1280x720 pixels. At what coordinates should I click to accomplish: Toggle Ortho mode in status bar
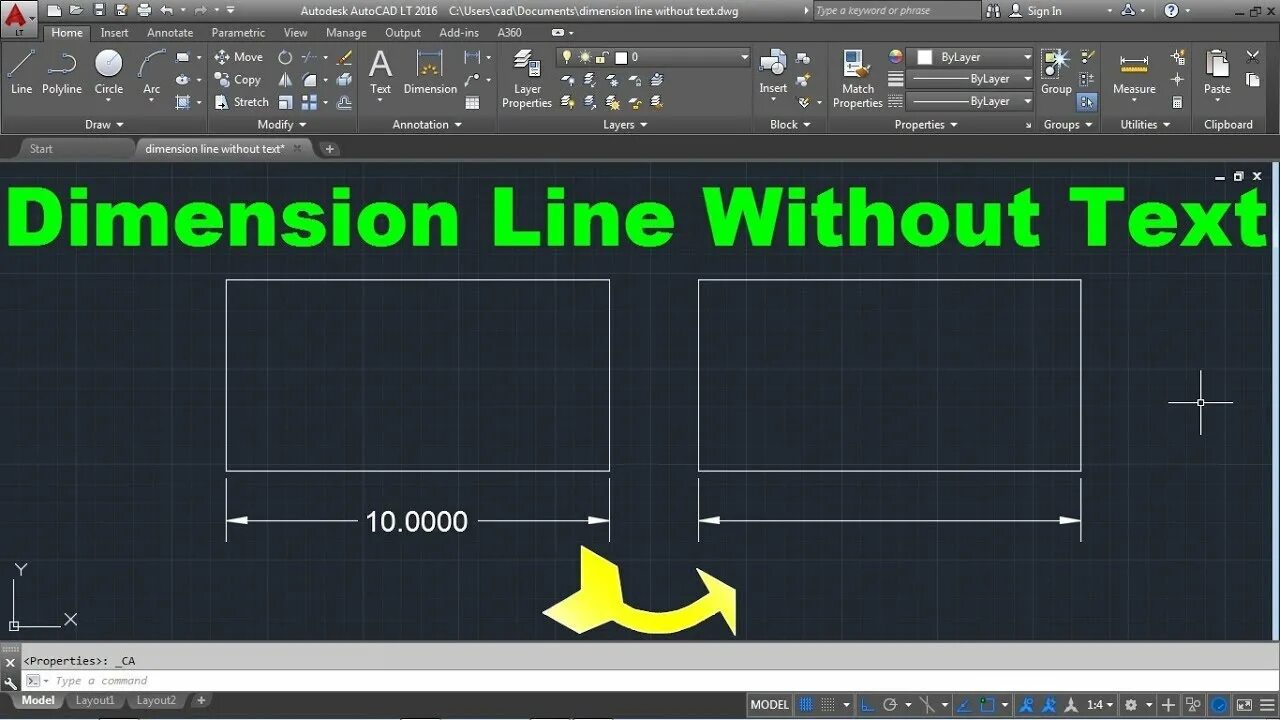pos(866,705)
